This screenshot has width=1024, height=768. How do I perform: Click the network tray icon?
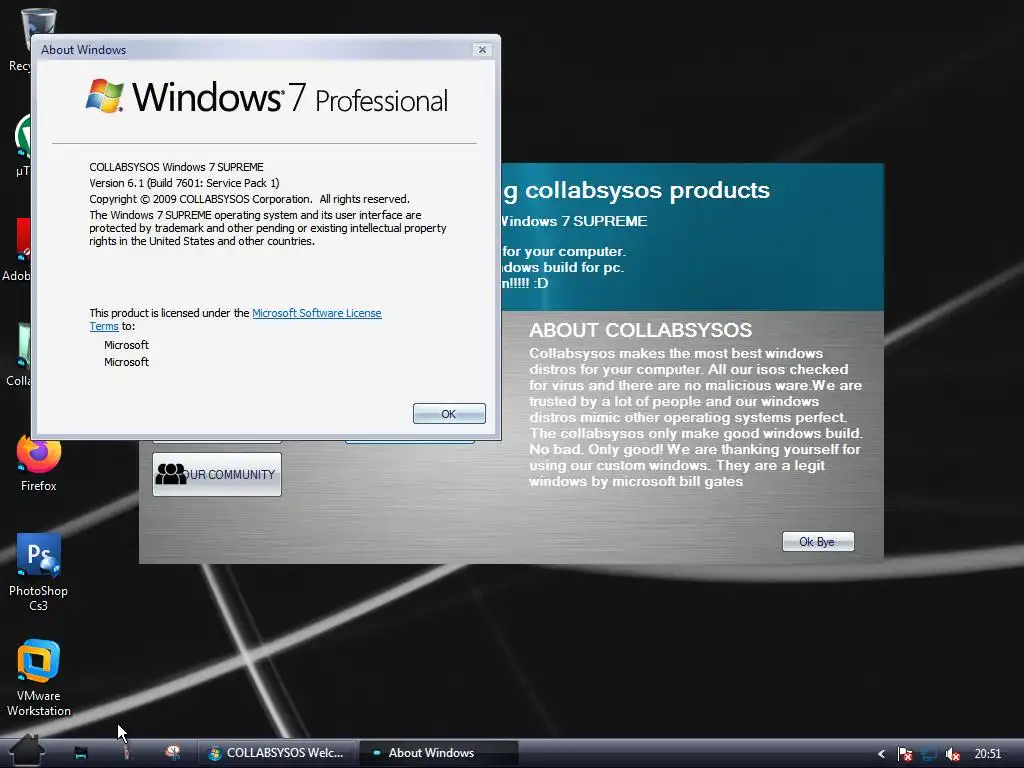point(929,754)
